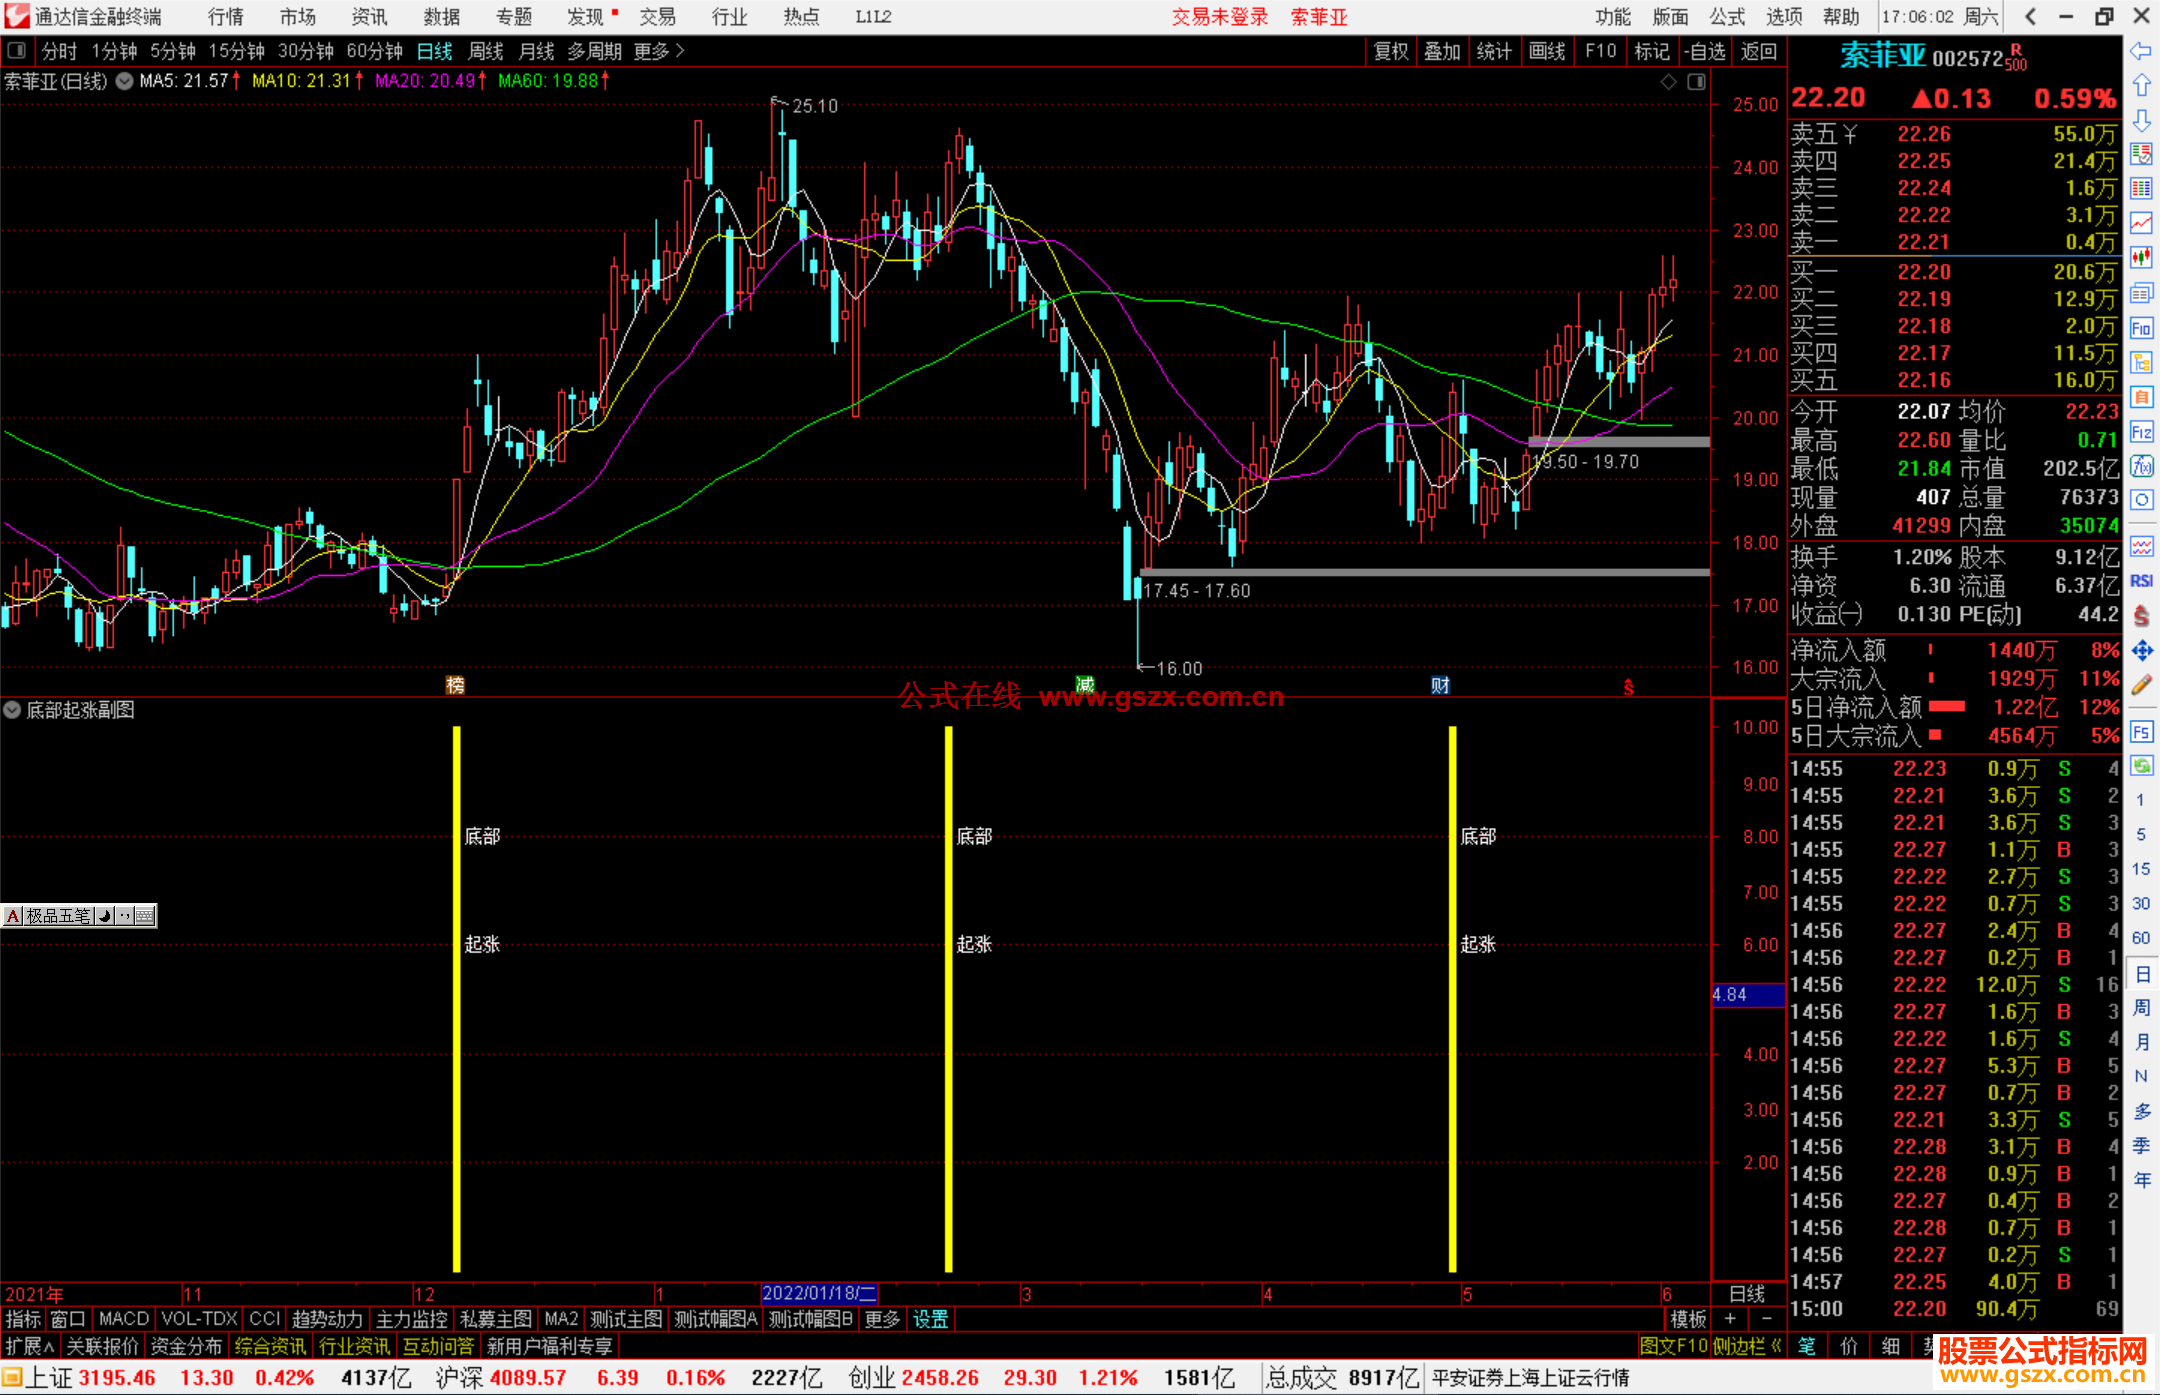The image size is (2160, 1395).
Task: Select the pencil drawing tool icon
Action: pyautogui.click(x=2141, y=685)
